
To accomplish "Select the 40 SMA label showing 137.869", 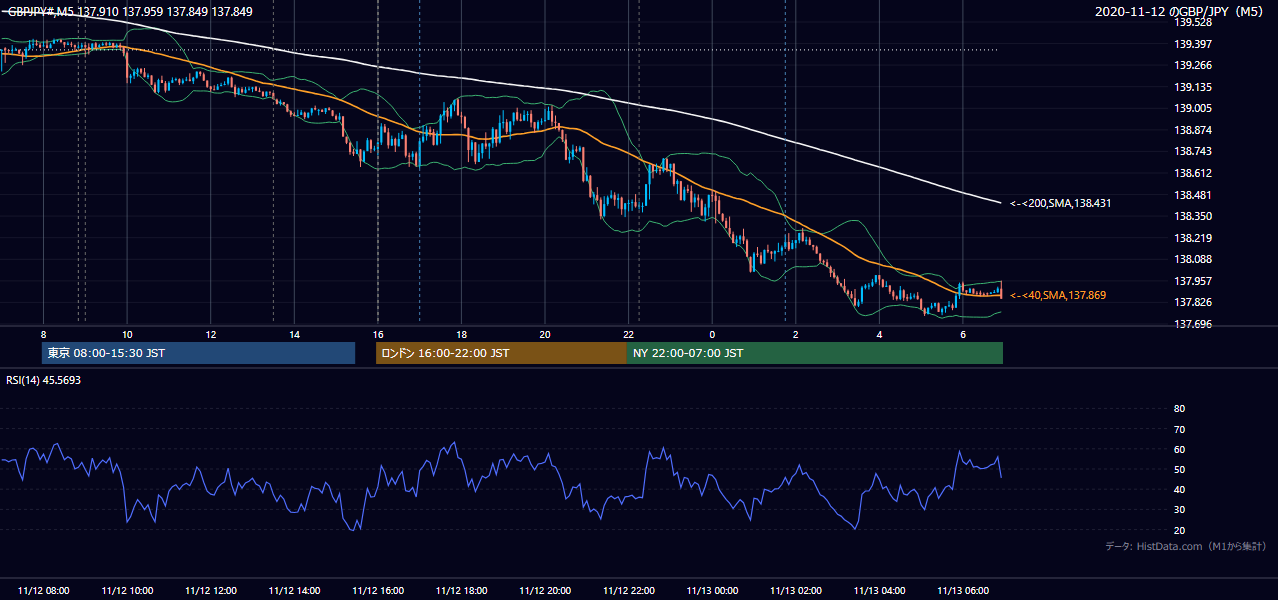I will click(1058, 295).
